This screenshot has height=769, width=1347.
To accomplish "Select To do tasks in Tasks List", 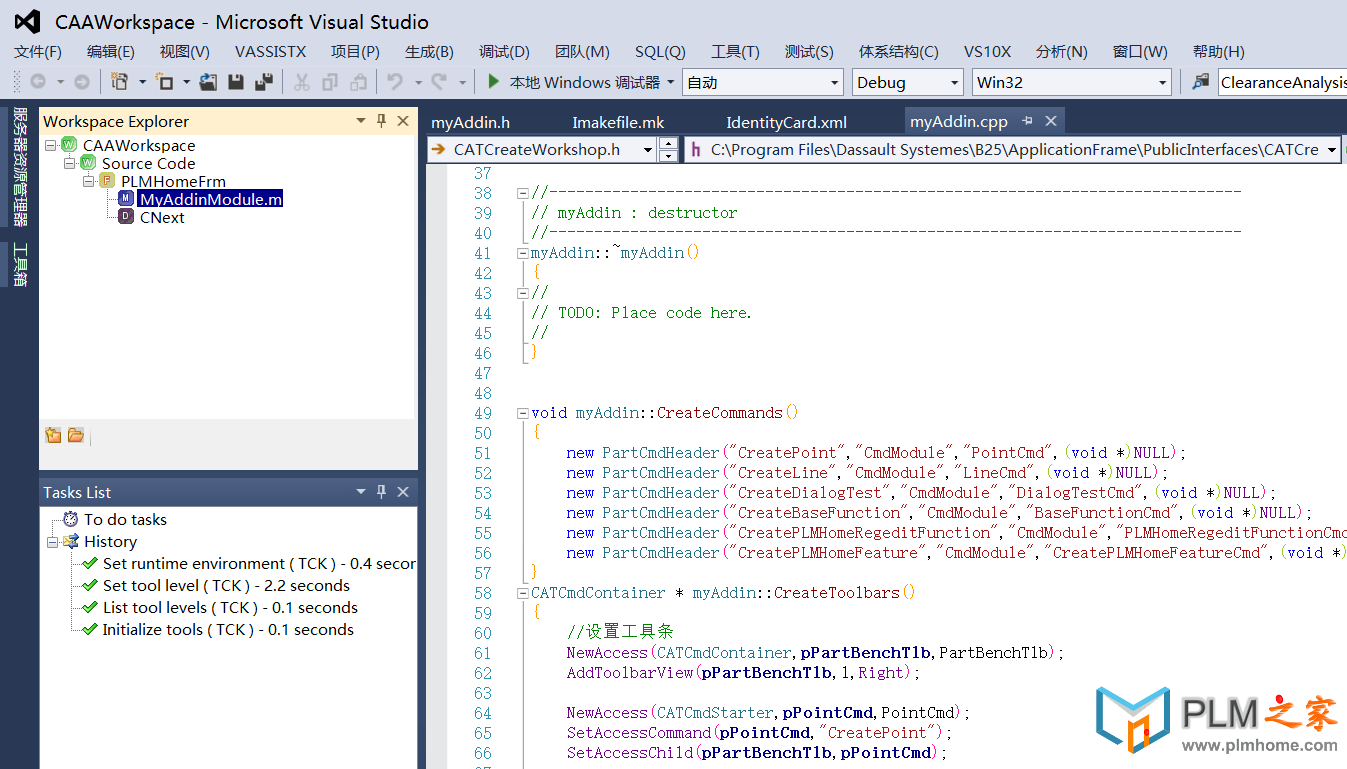I will point(125,519).
